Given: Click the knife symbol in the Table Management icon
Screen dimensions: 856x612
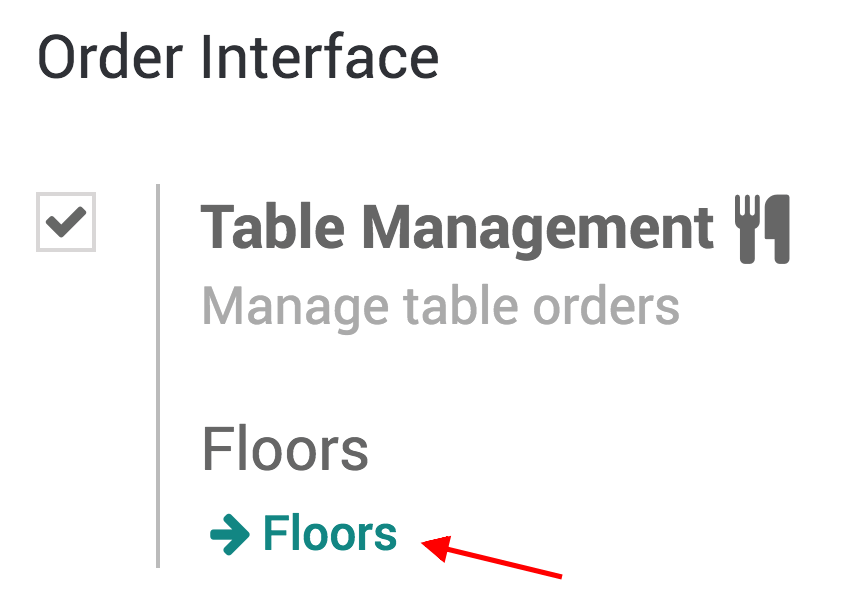Looking at the screenshot, I should [775, 228].
